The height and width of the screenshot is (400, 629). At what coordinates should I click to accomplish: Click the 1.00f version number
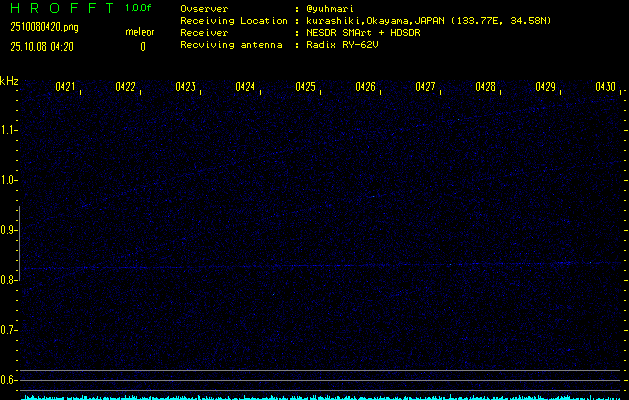coord(139,8)
